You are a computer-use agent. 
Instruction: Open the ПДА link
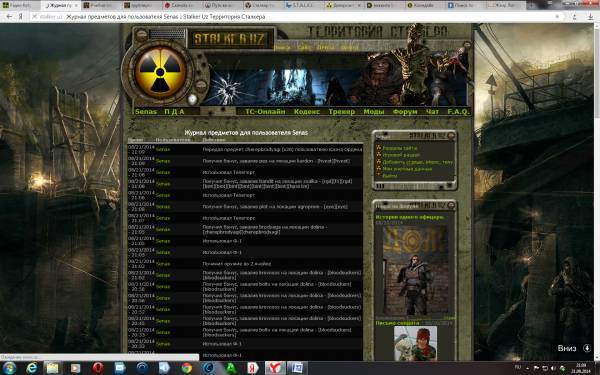174,112
